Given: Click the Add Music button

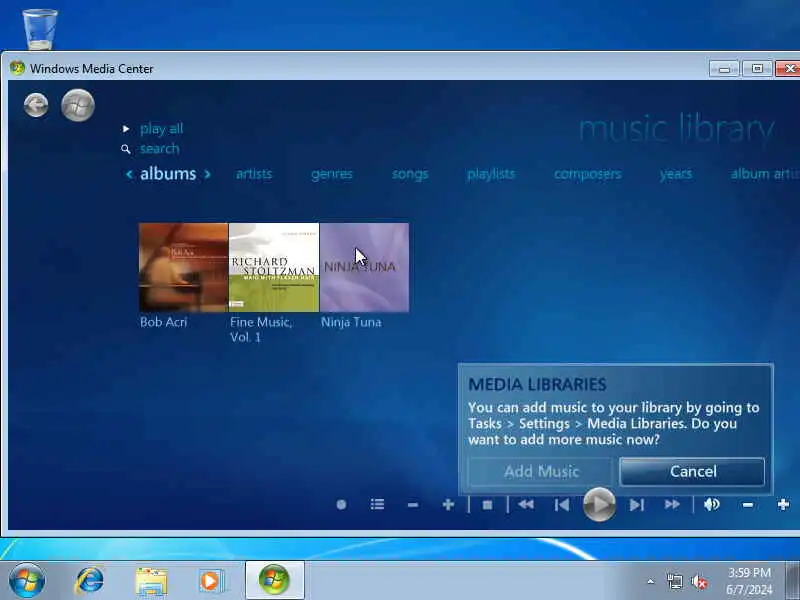Looking at the screenshot, I should pyautogui.click(x=541, y=471).
